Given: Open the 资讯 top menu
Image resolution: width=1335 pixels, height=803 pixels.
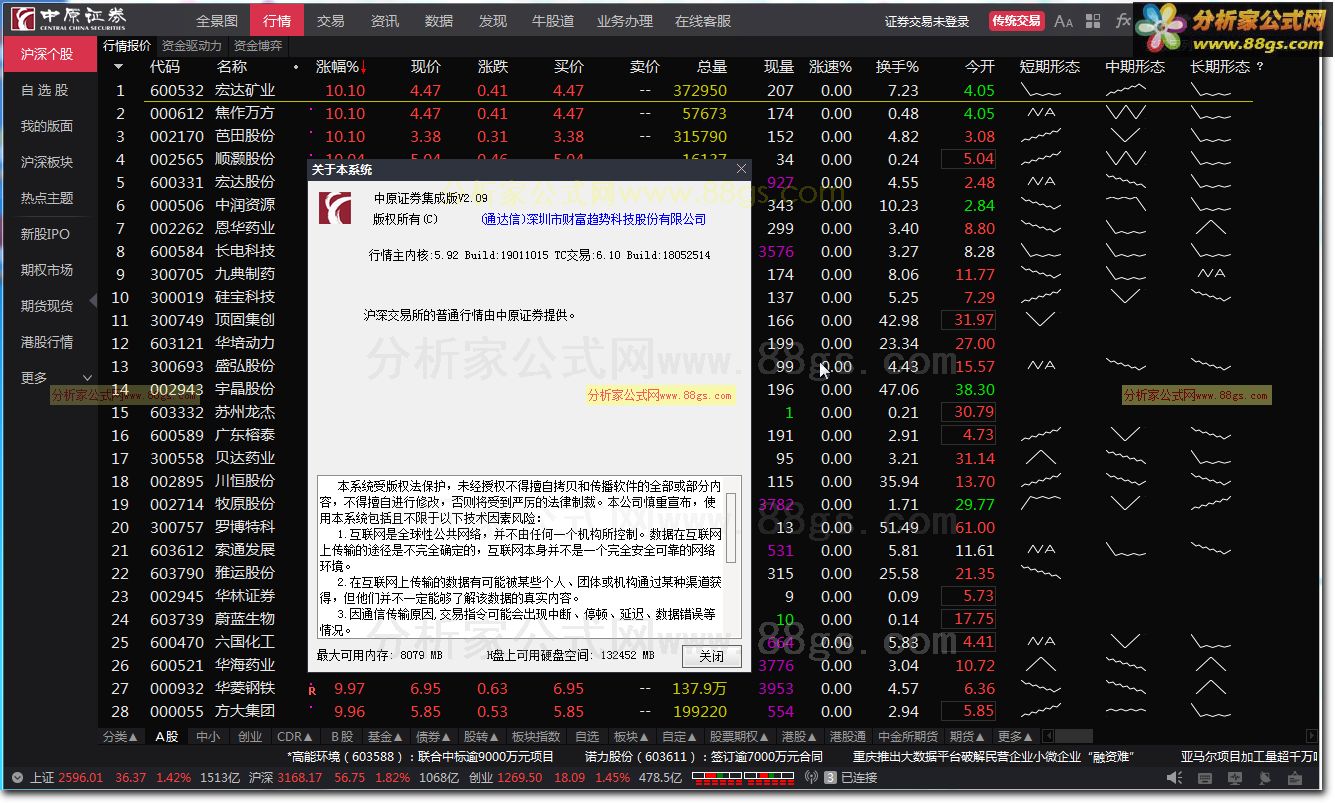Looking at the screenshot, I should tap(385, 21).
